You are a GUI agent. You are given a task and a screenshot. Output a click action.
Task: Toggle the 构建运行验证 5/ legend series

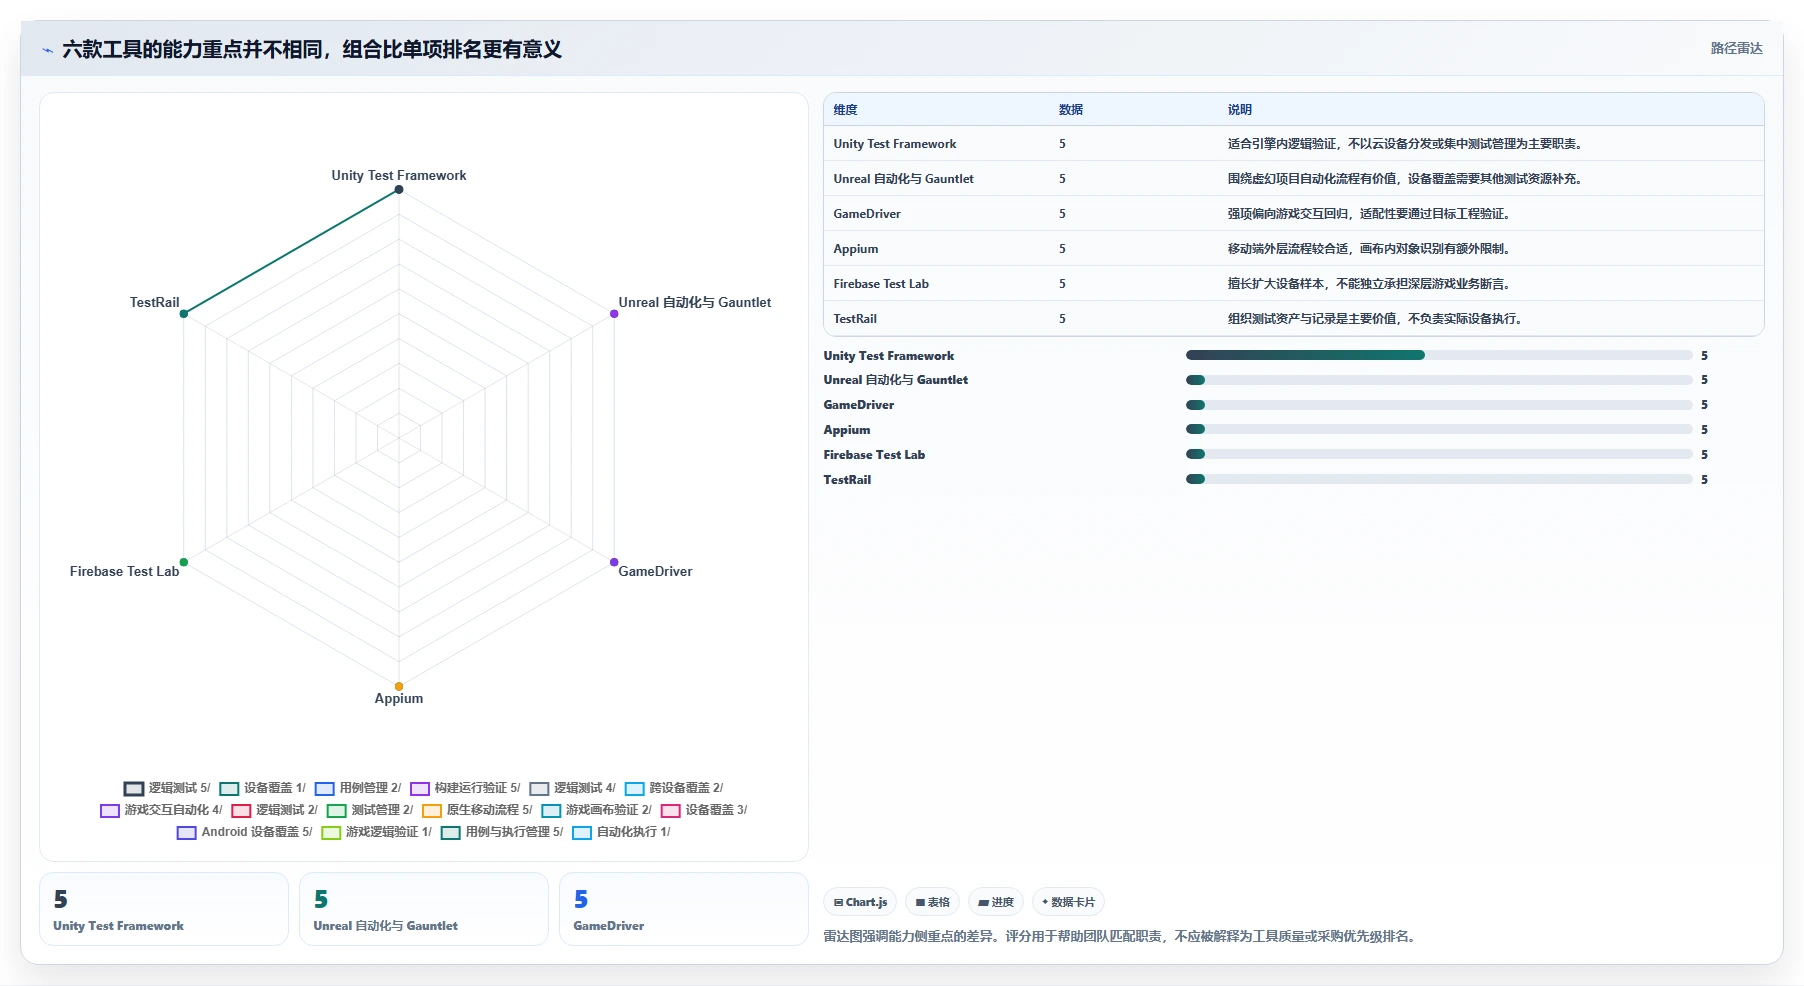[465, 788]
